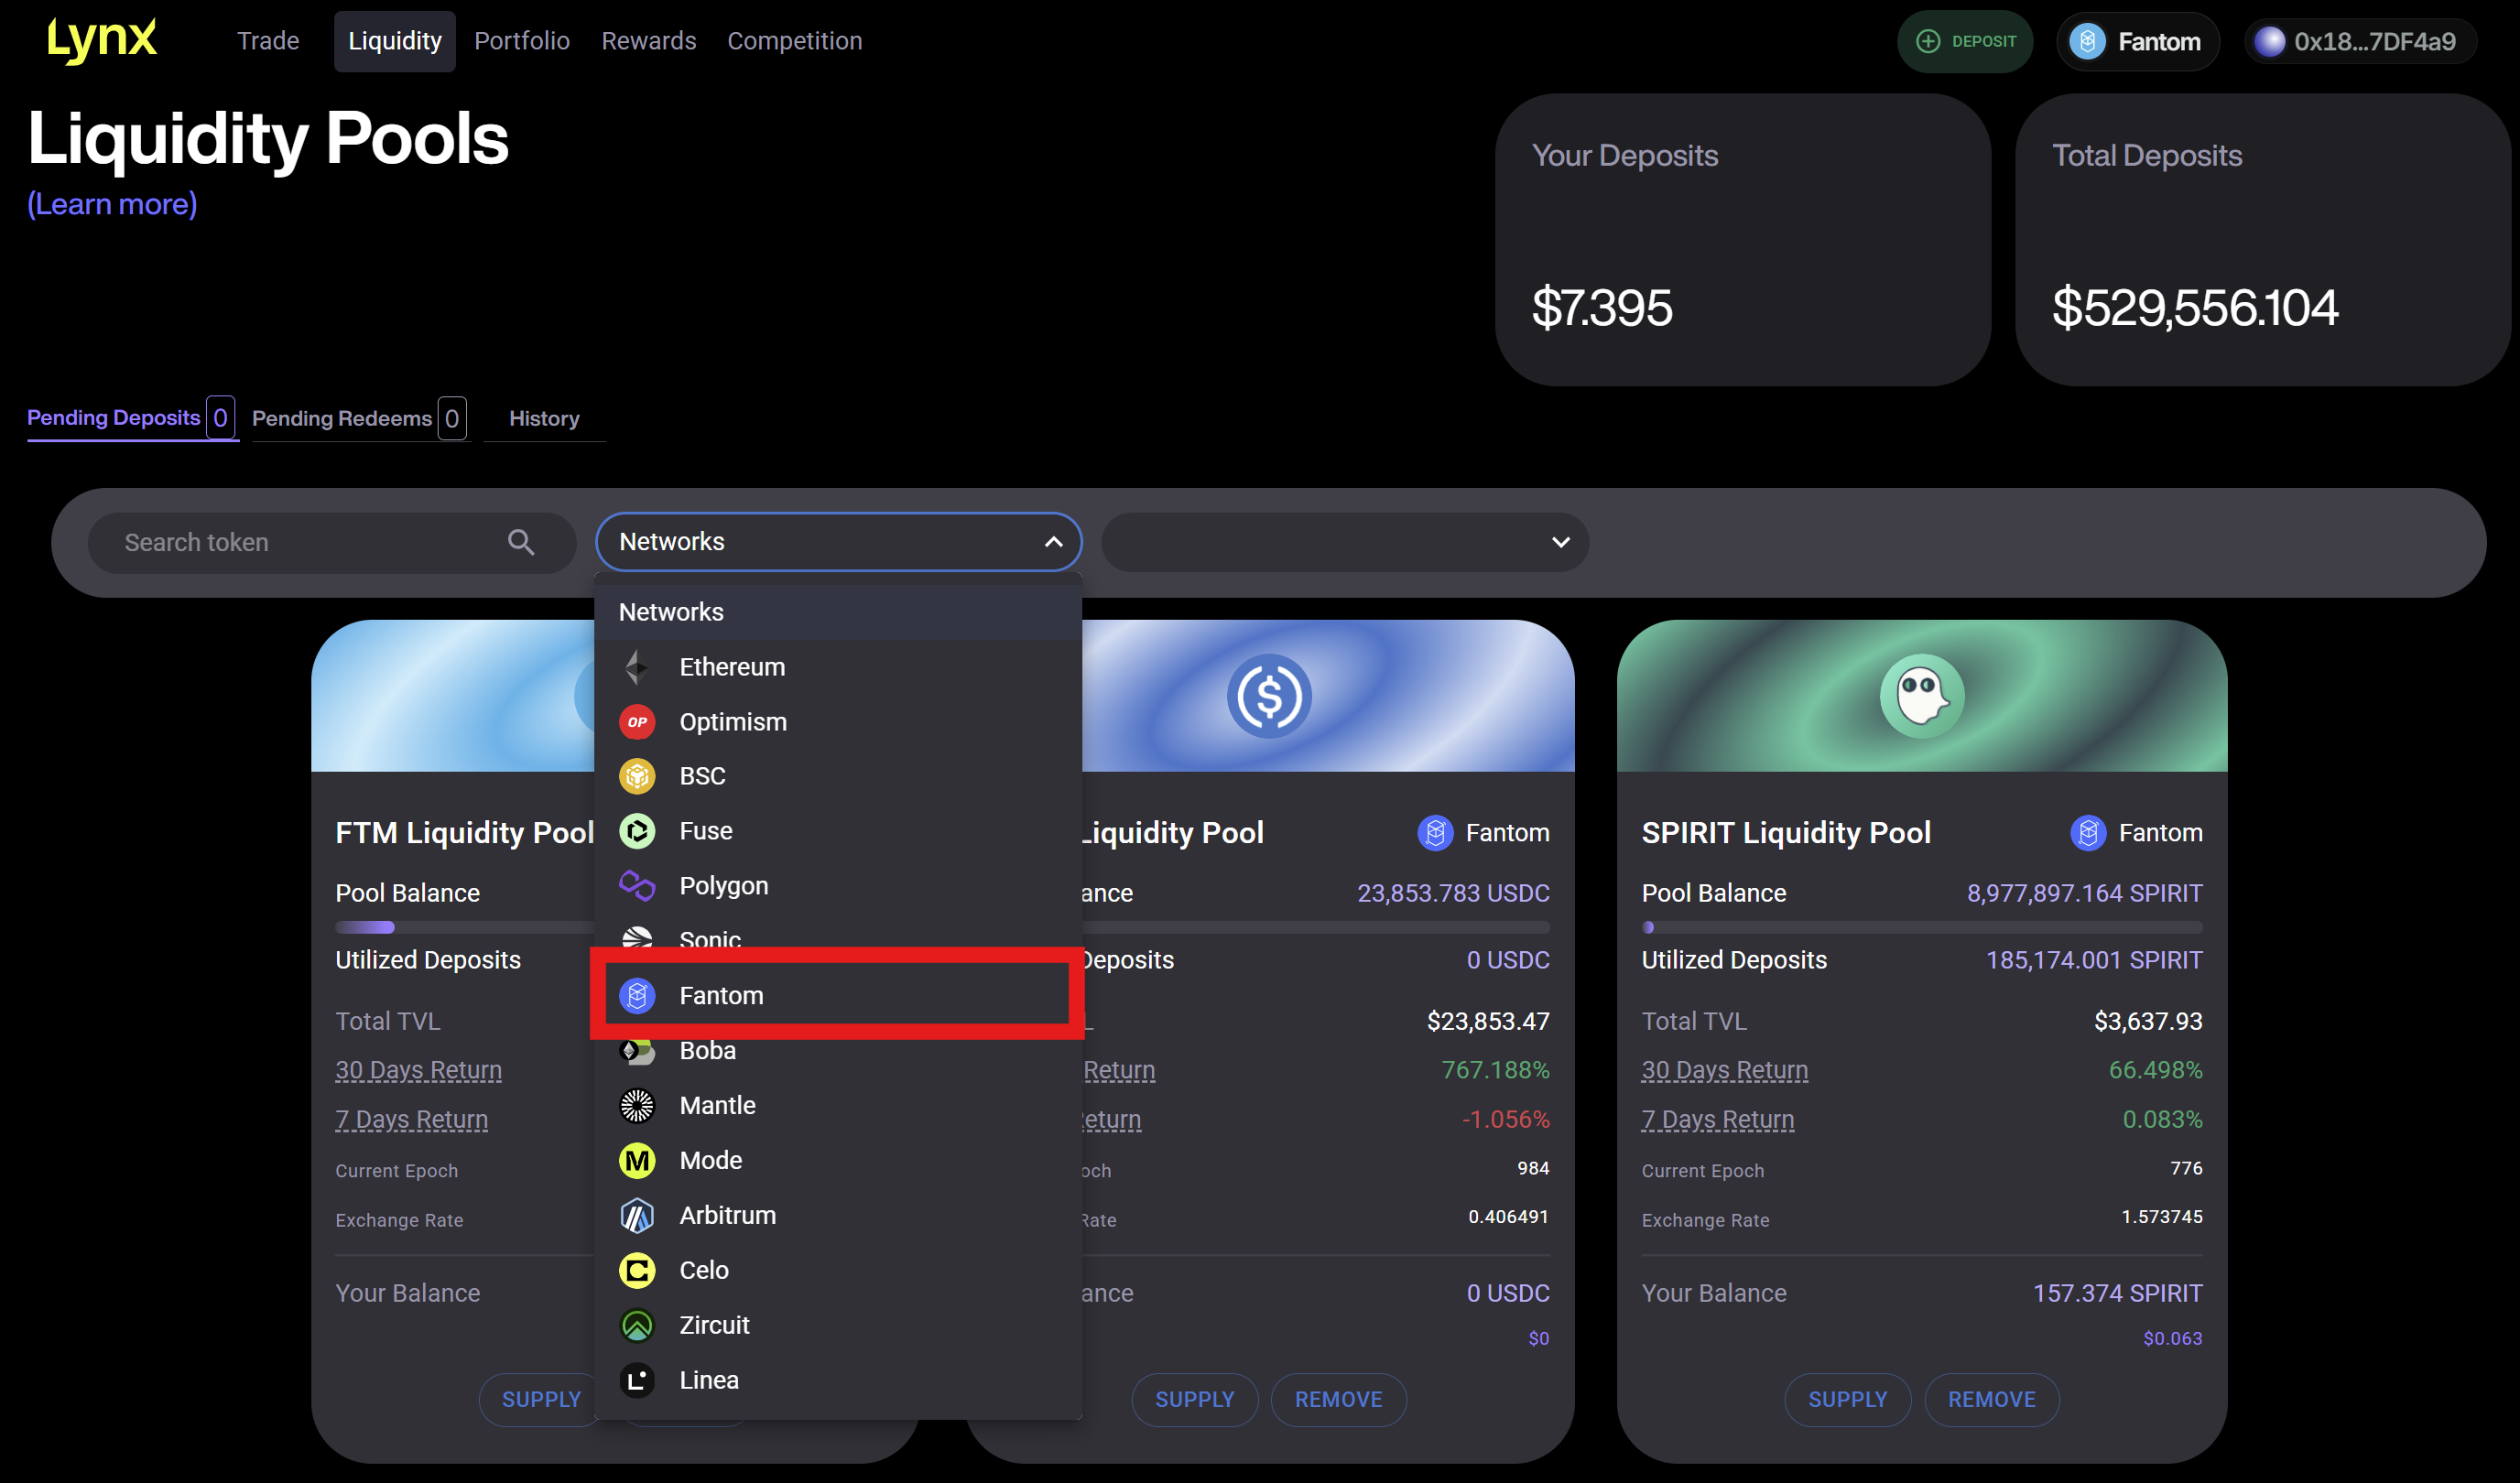Open Fantom network selector in header

(2138, 42)
